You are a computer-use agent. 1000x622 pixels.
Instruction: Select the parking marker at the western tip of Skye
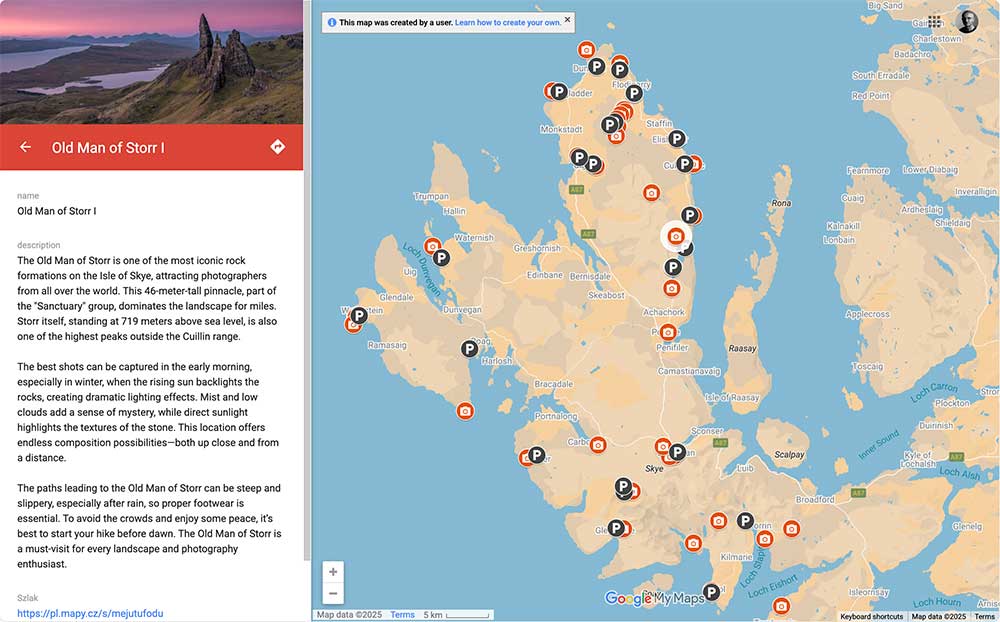[359, 315]
